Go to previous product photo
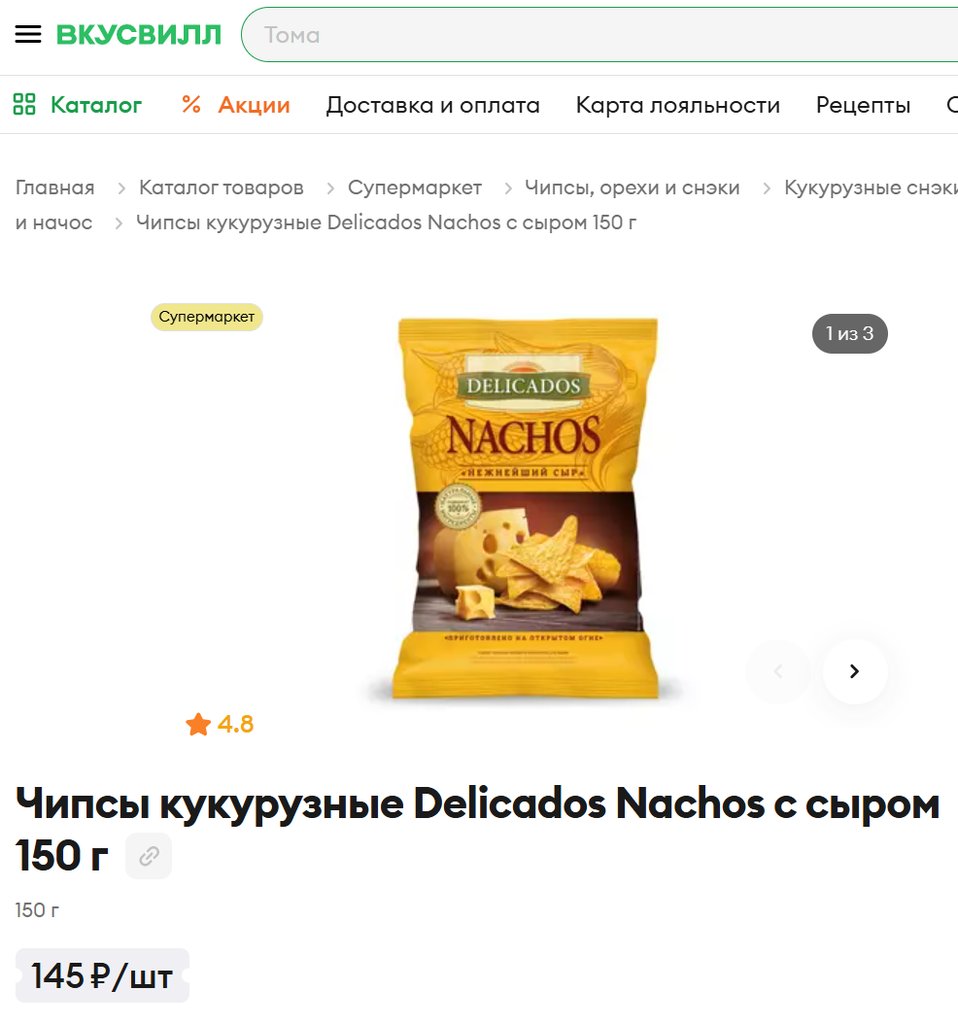Viewport: 958px width, 1024px height. 778,671
